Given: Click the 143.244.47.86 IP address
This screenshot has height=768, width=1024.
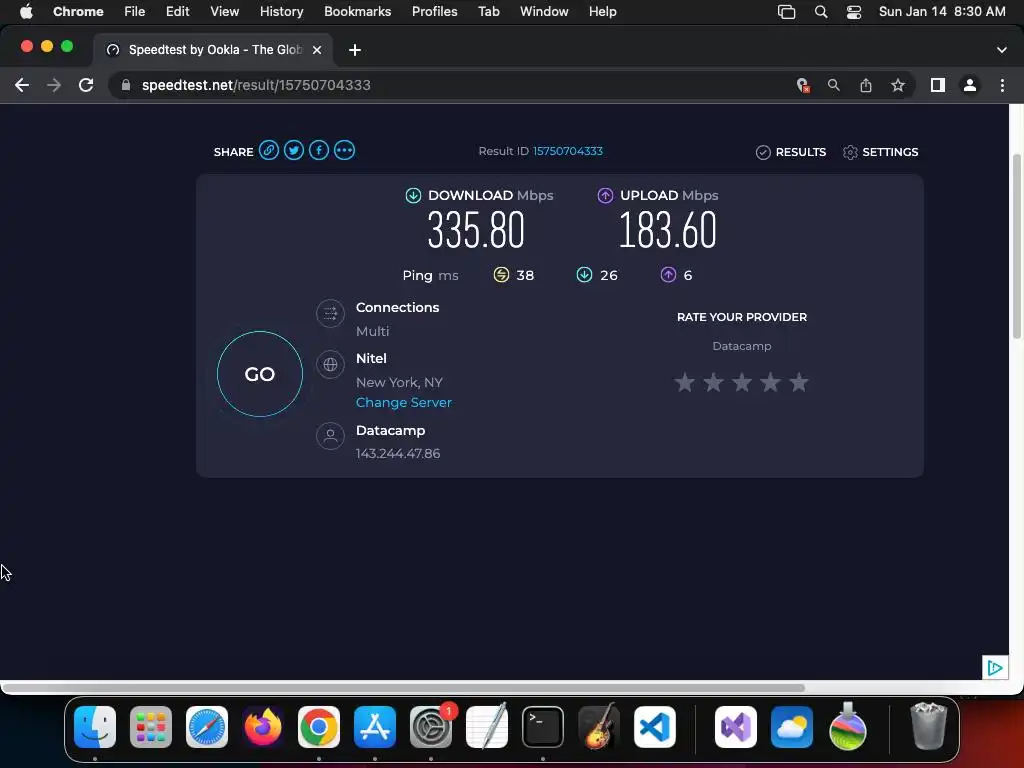Looking at the screenshot, I should 398,453.
